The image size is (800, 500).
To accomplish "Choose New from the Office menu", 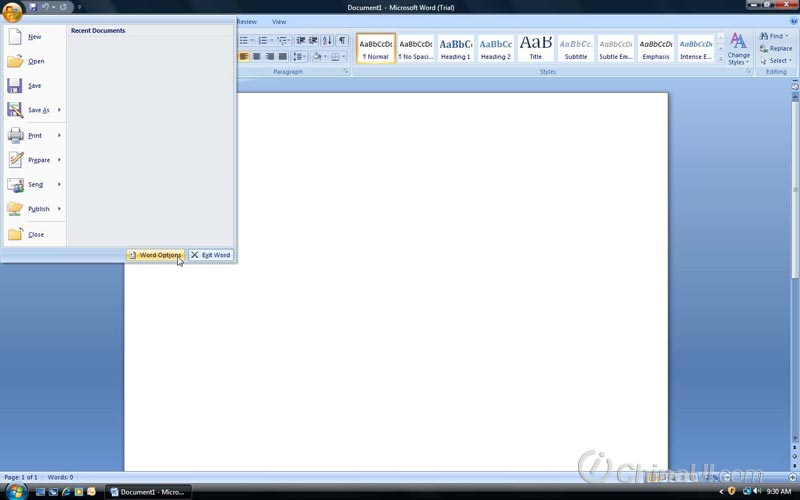I will click(35, 37).
